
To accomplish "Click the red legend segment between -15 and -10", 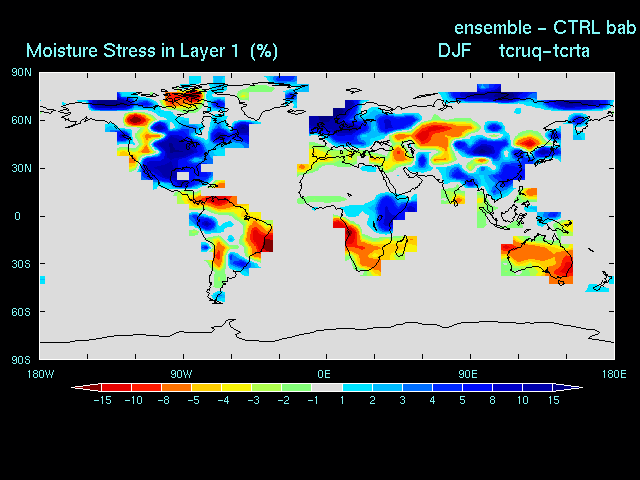I will (x=116, y=387).
